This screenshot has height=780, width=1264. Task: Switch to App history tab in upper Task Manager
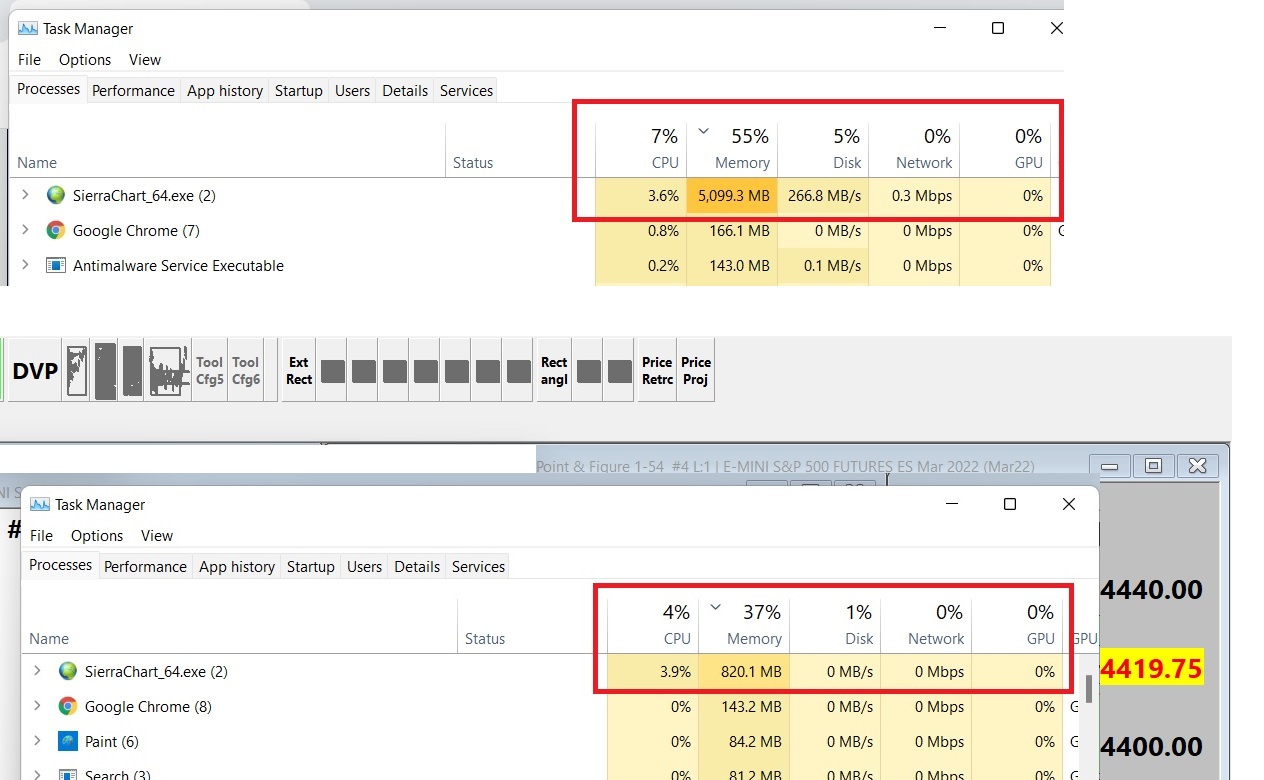[x=225, y=91]
